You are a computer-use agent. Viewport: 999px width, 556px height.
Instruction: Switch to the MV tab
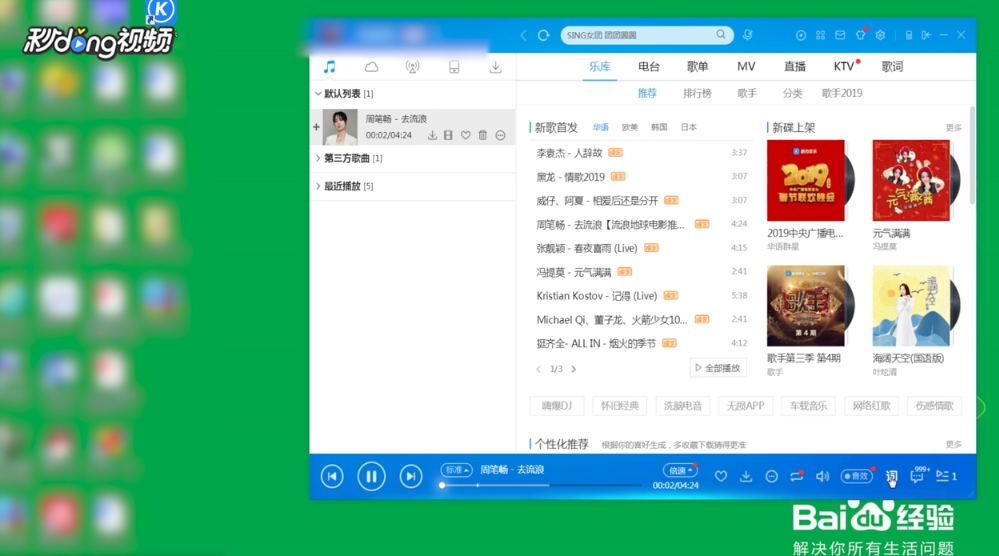point(746,66)
